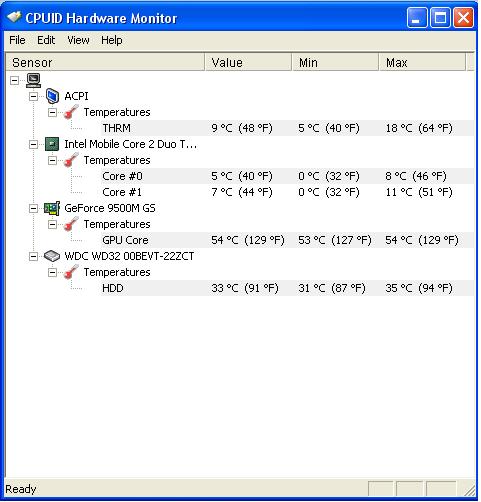Select the GPU Core sensor row

point(287,240)
